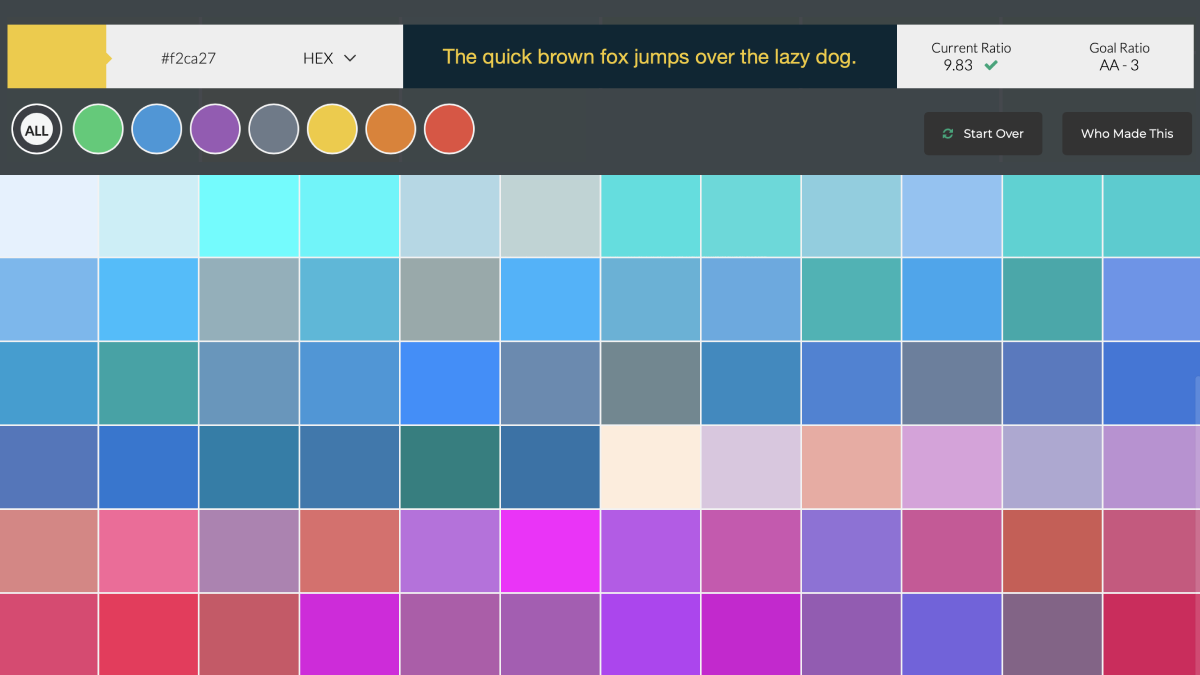This screenshot has height=675, width=1200.
Task: Select the gray filter circle
Action: [273, 129]
